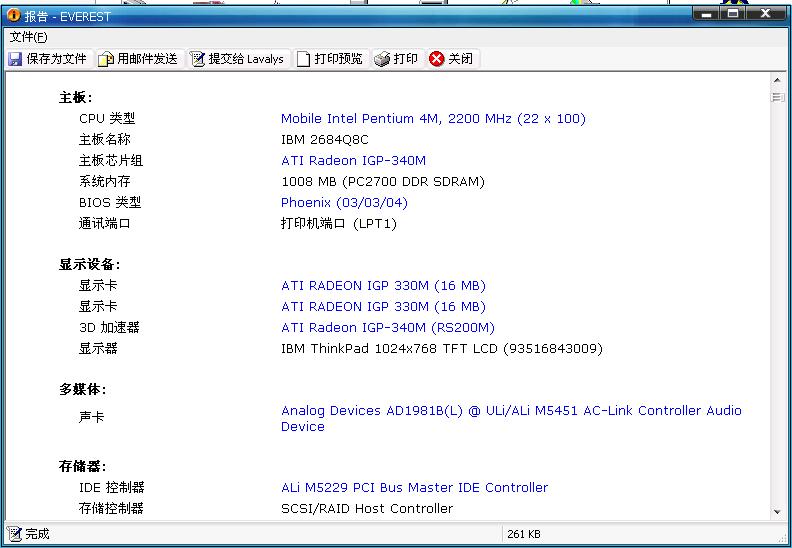Click the red close X icon
This screenshot has height=548, width=792.
coord(436,59)
